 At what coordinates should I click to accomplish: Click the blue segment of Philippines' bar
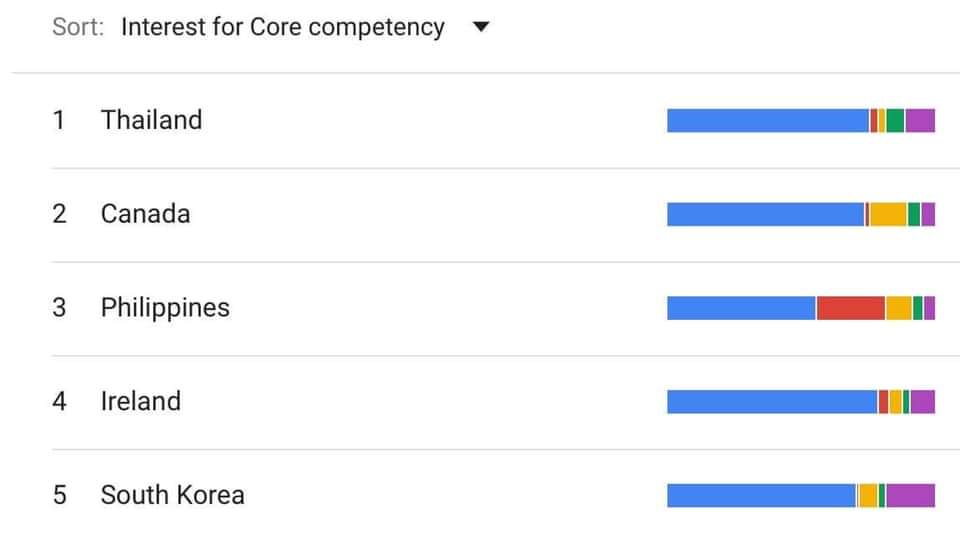point(741,308)
